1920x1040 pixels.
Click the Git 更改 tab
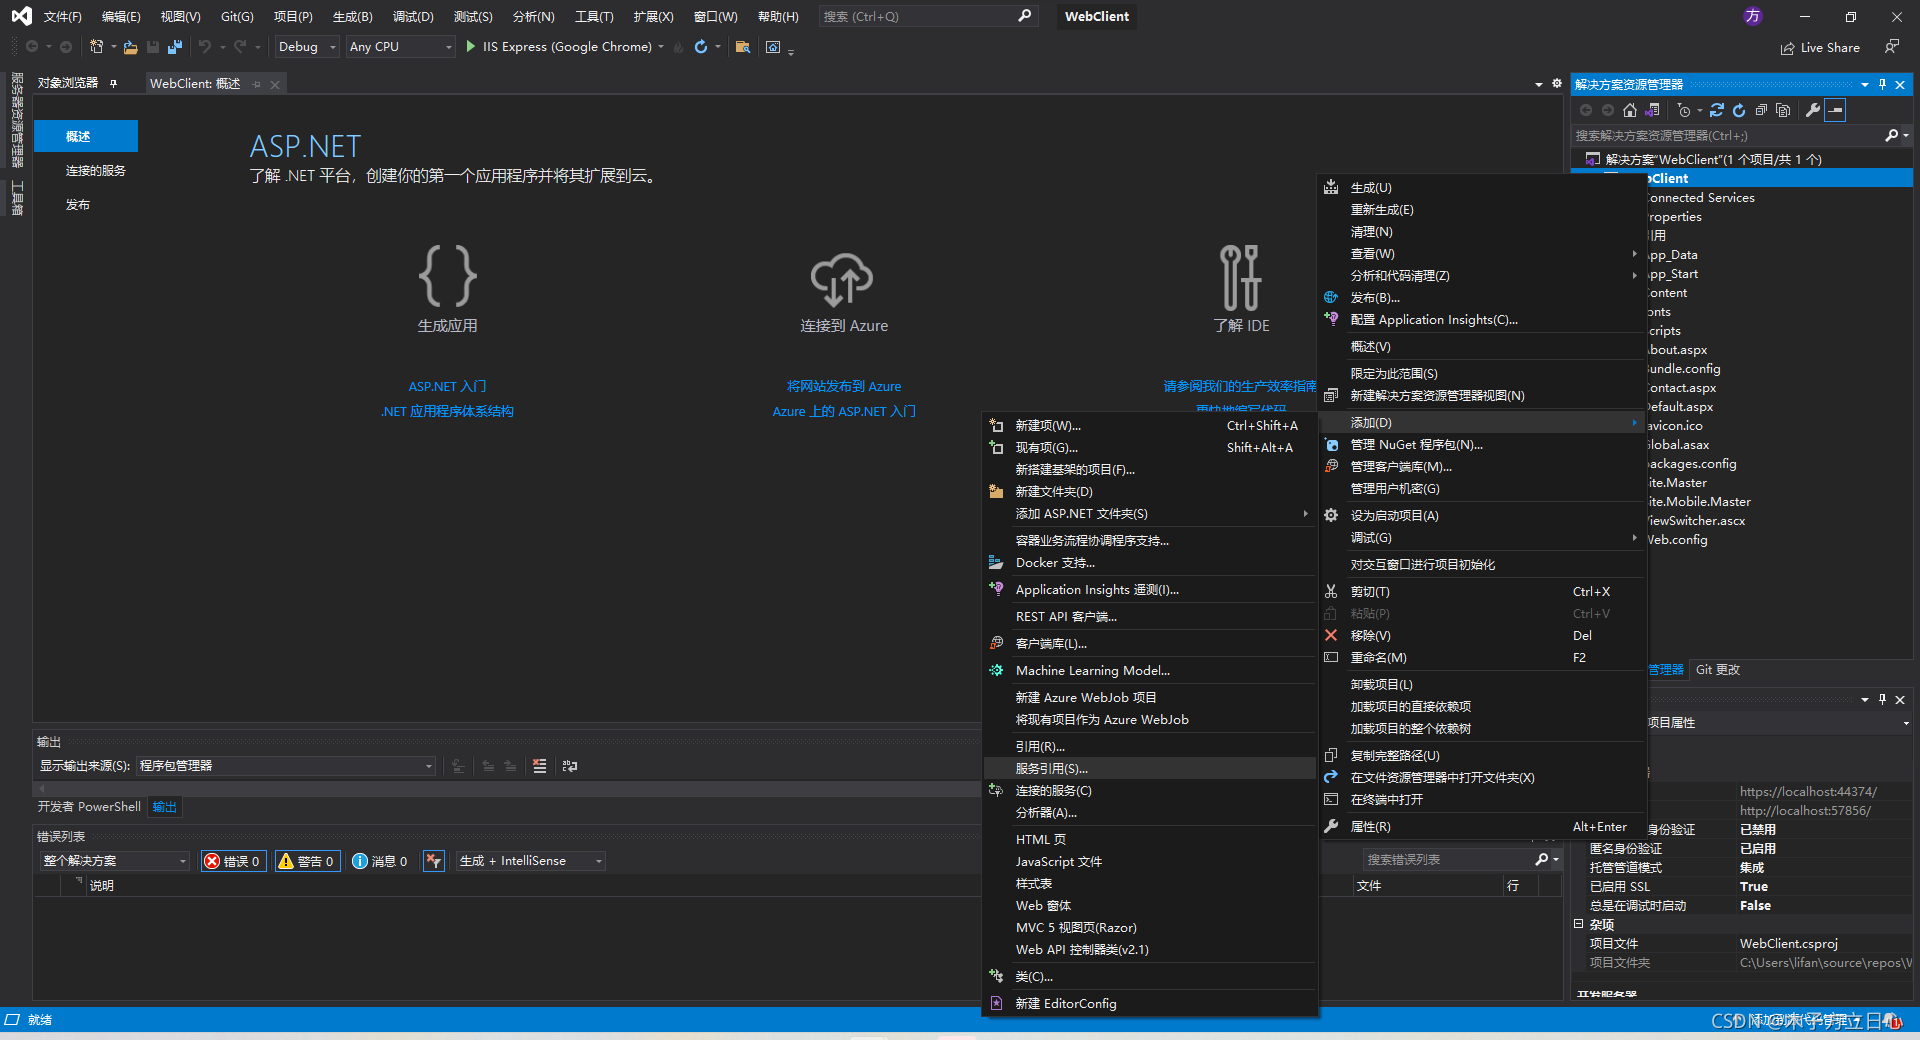[x=1718, y=670]
